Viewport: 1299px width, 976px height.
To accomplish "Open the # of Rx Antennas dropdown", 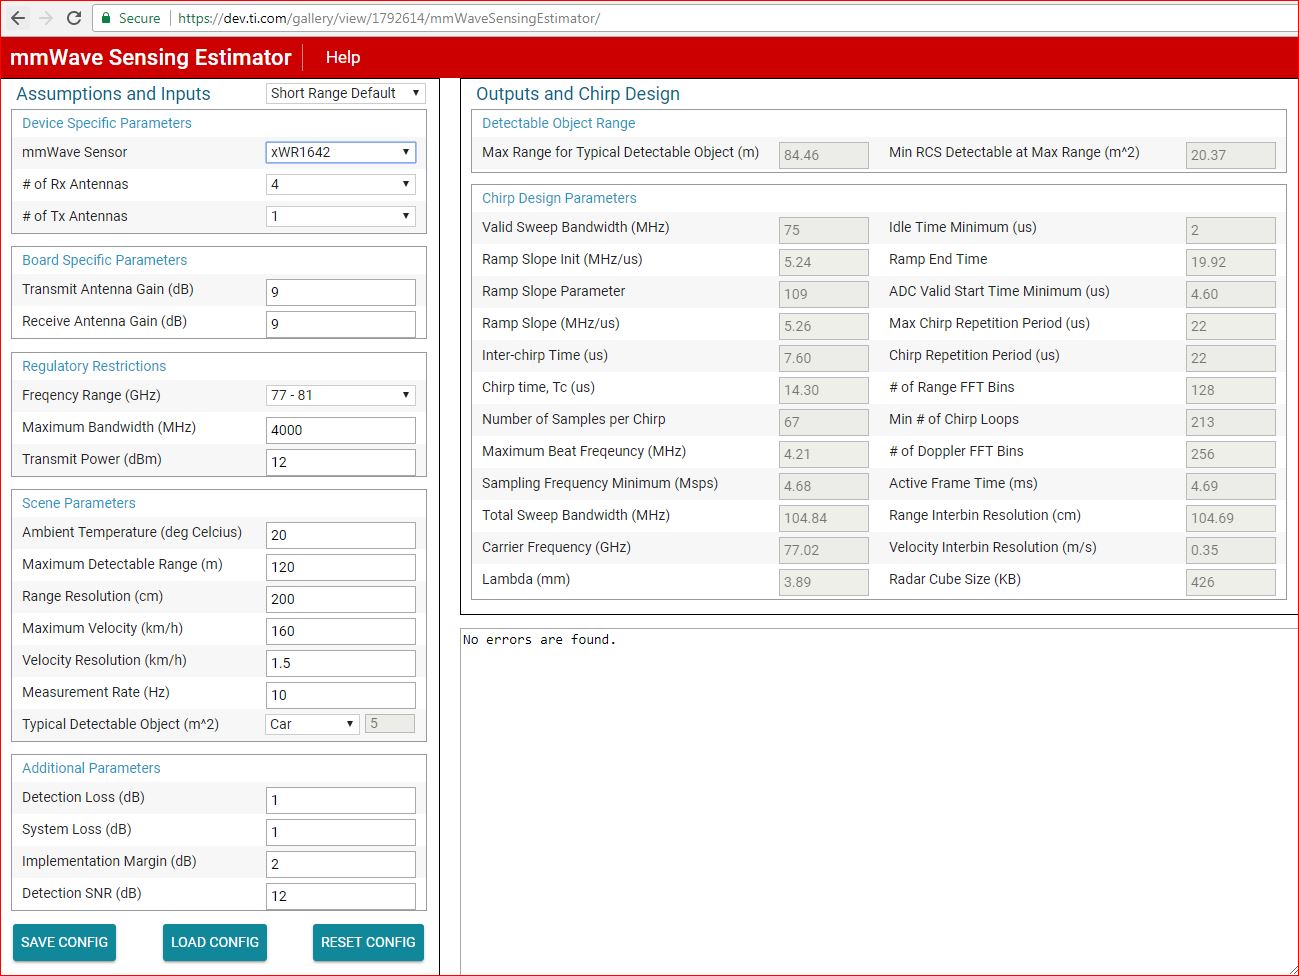I will click(x=341, y=184).
